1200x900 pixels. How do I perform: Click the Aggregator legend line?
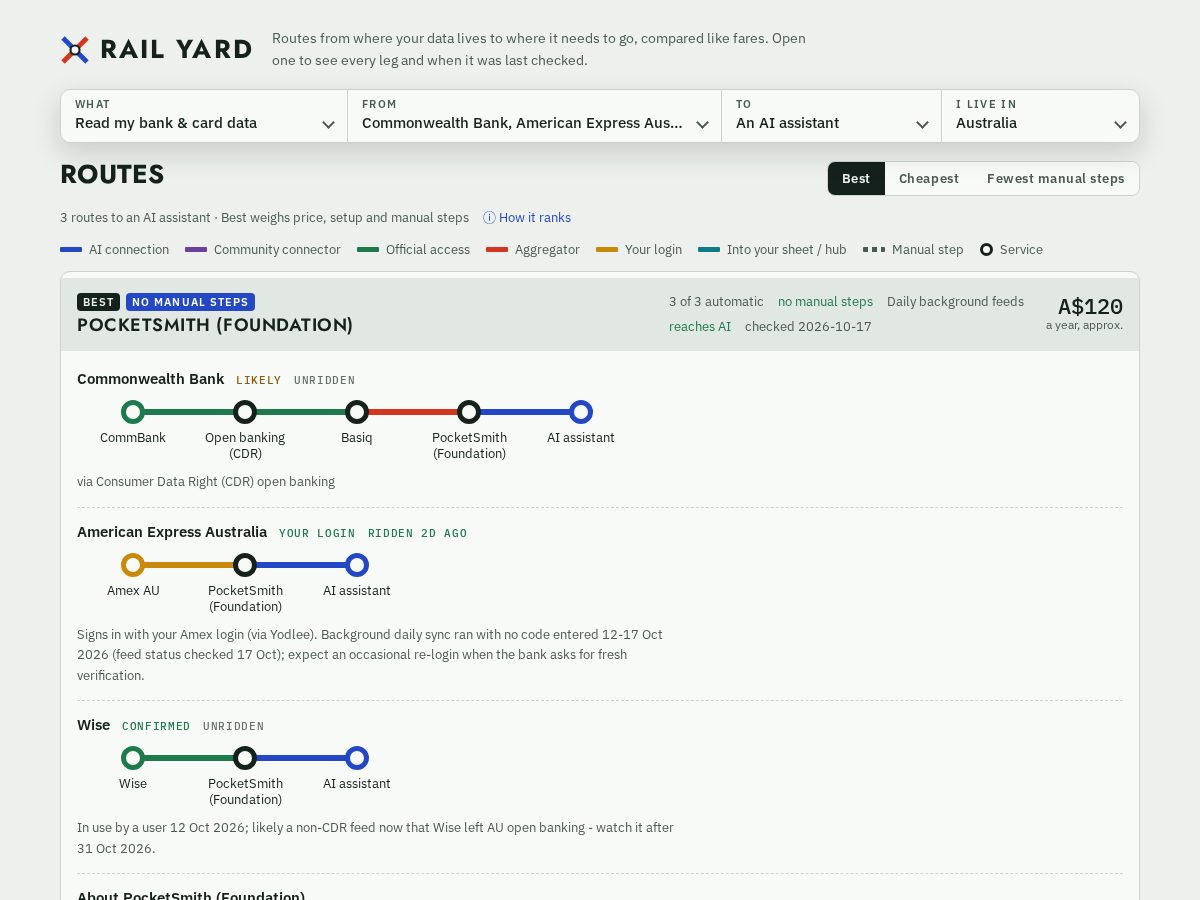point(497,250)
